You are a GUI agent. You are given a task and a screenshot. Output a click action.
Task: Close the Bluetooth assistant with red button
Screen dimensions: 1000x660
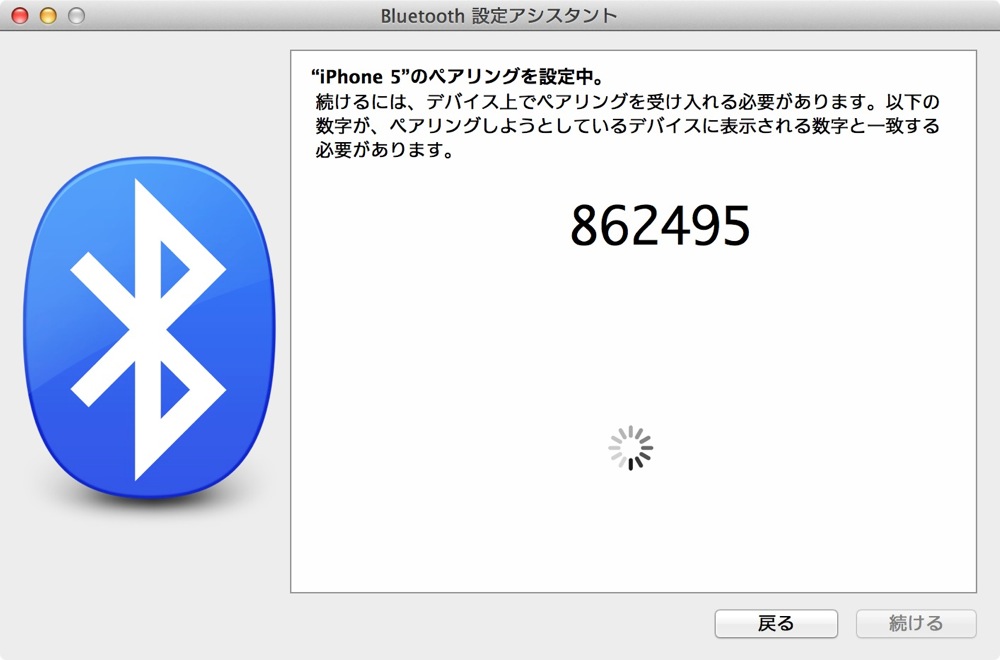[20, 15]
